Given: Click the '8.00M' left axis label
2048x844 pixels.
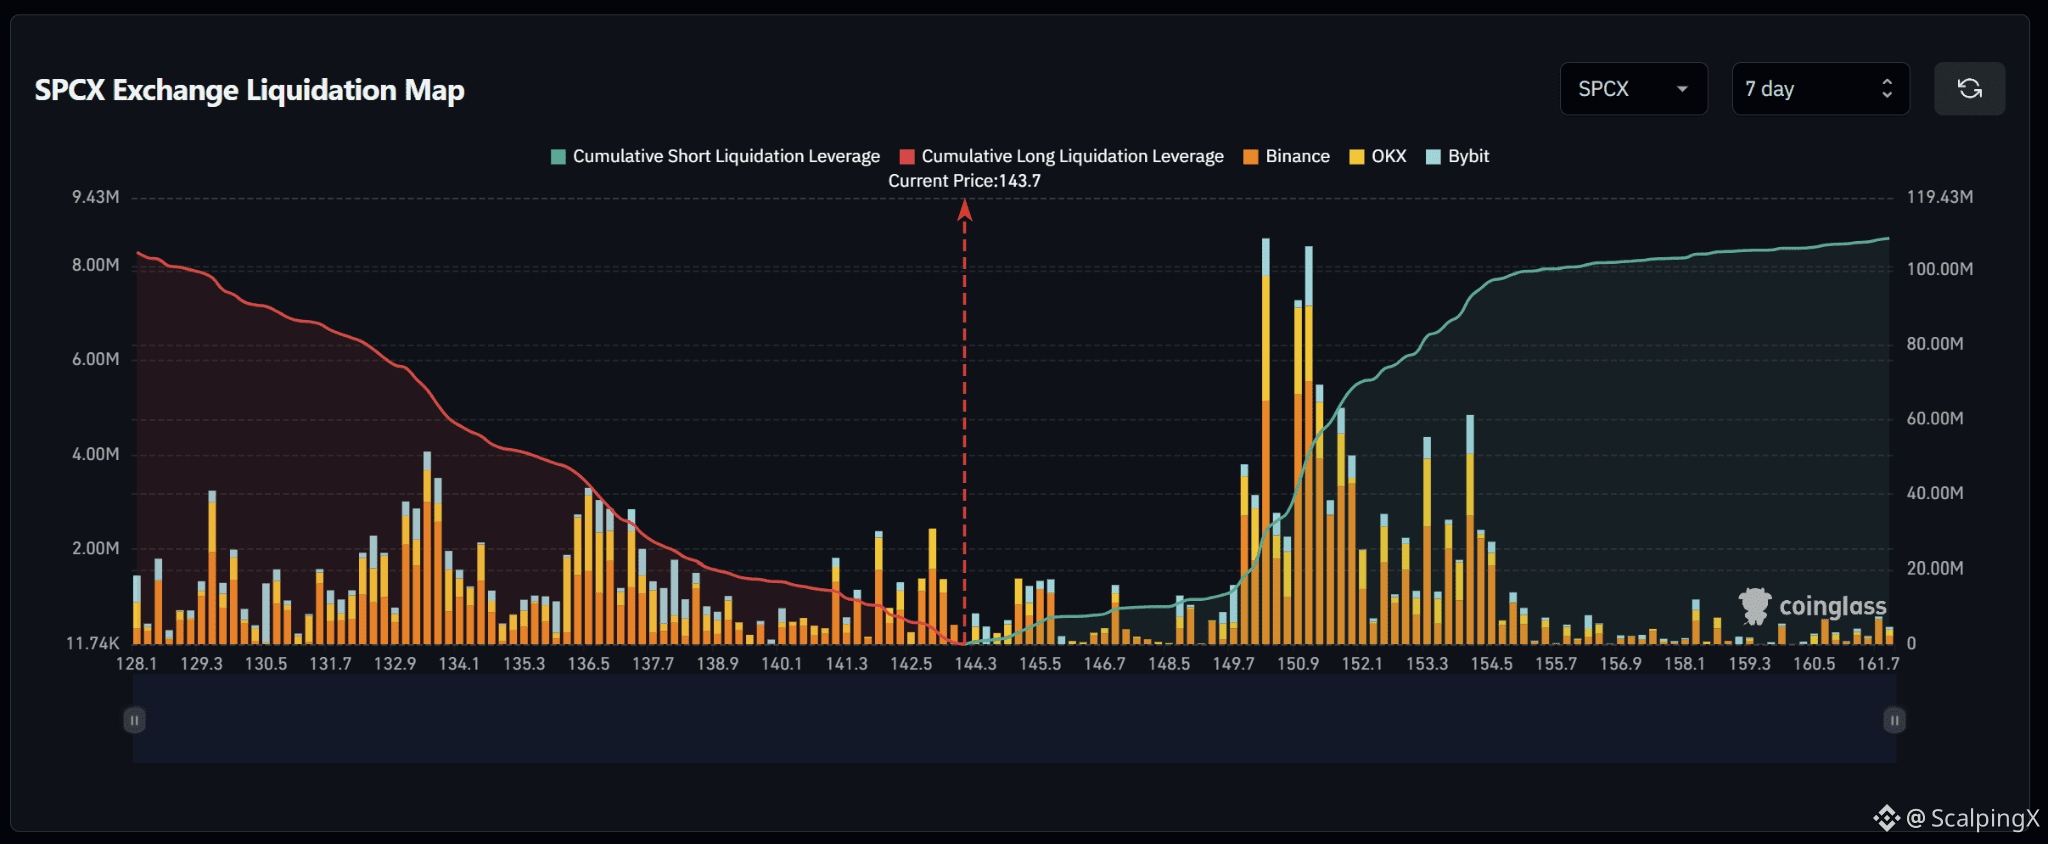Looking at the screenshot, I should 96,265.
